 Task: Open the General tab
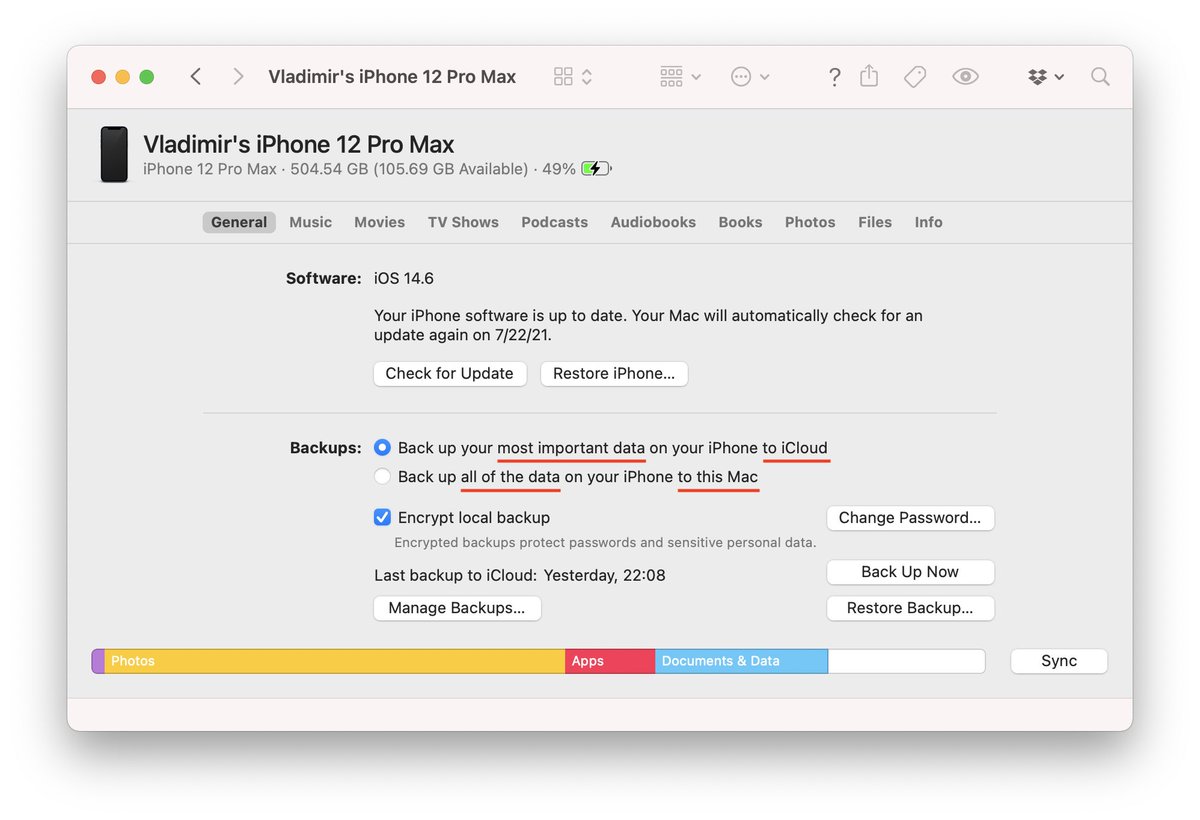point(239,222)
